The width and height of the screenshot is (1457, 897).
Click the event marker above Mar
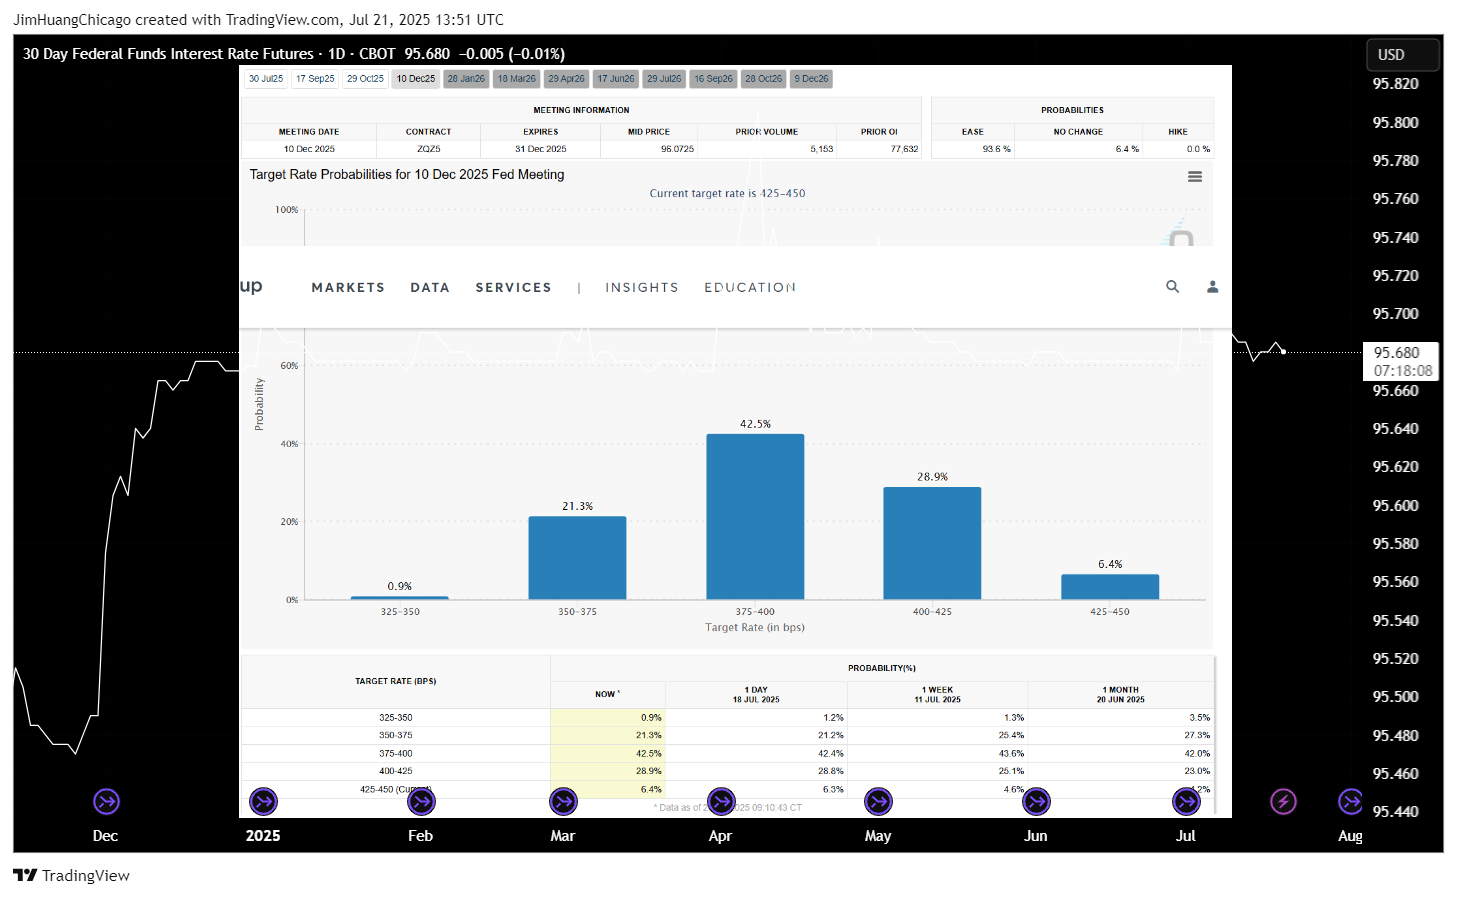[x=563, y=801]
